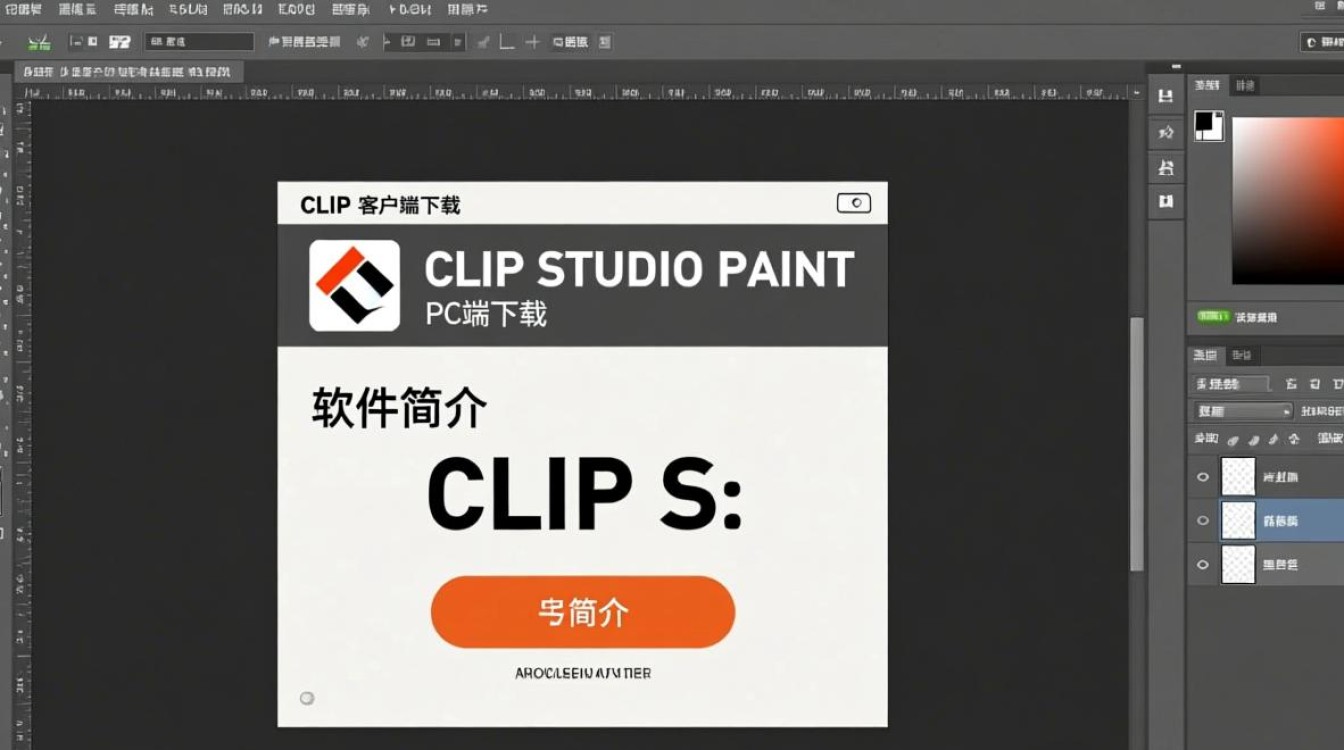Click the selected middle layer's thumbnail
1344x750 pixels.
[x=1237, y=520]
